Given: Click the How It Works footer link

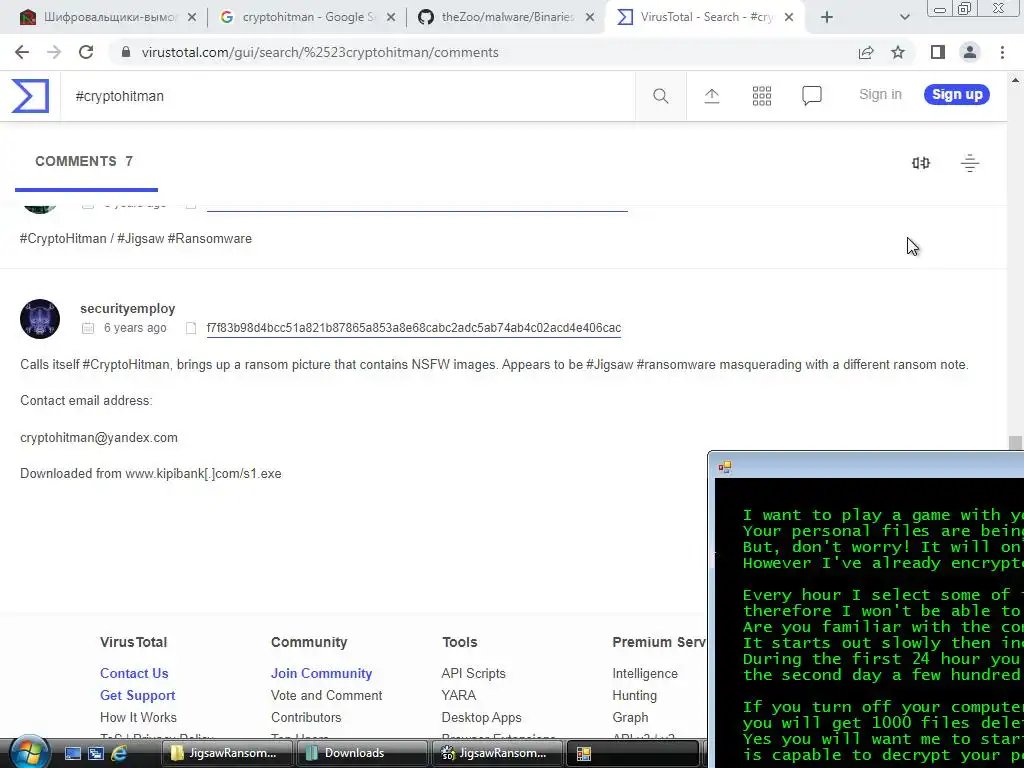Looking at the screenshot, I should 138,717.
